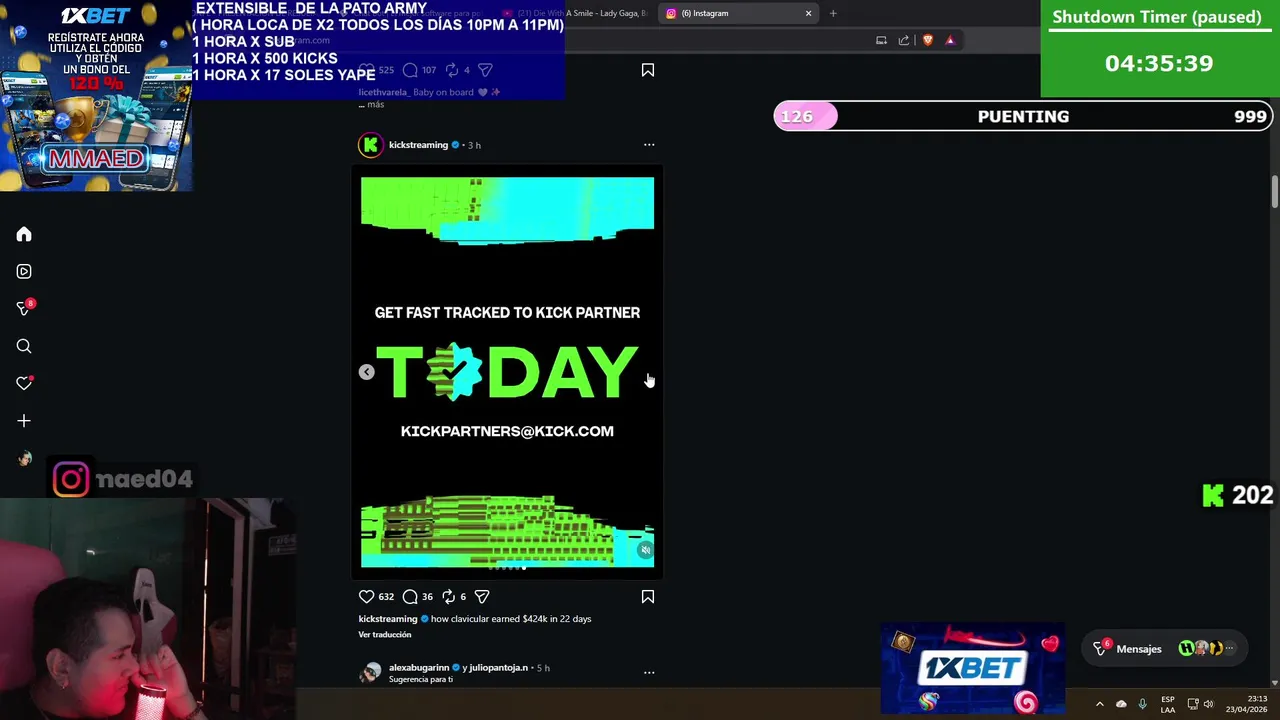Open a new browser tab
This screenshot has width=1280, height=720.
833,13
